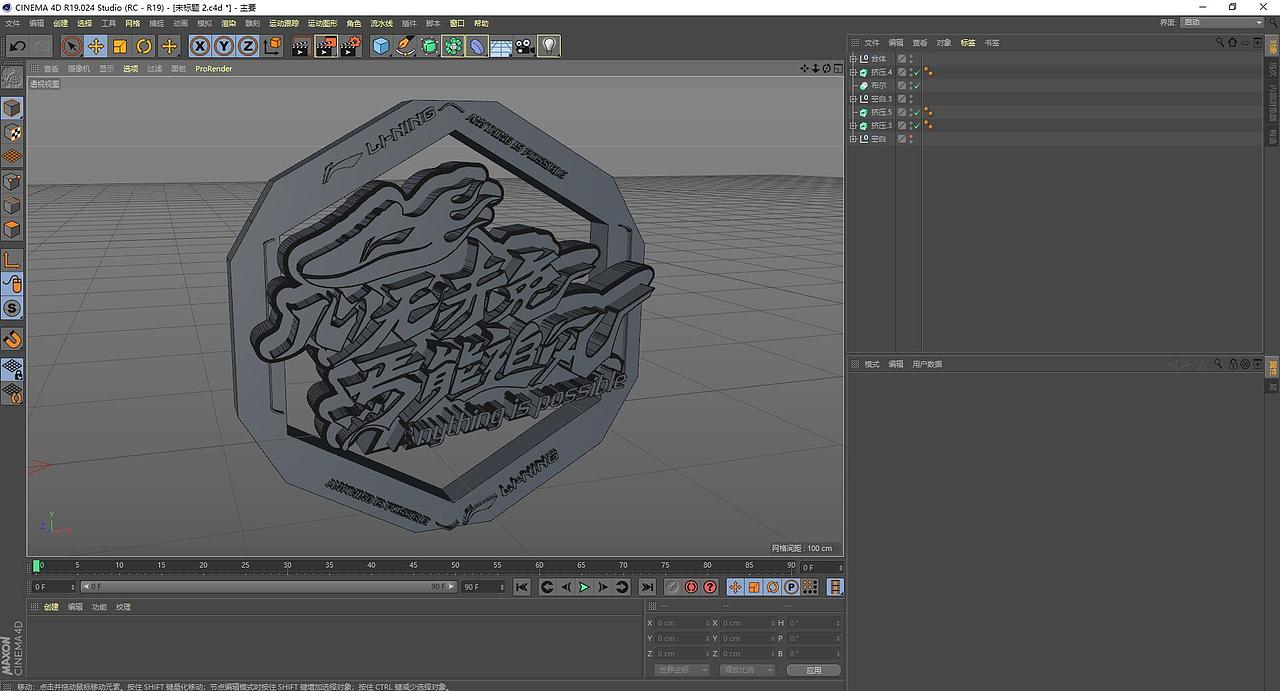Open the 帮助 main menu
Image resolution: width=1280 pixels, height=691 pixels.
(482, 23)
